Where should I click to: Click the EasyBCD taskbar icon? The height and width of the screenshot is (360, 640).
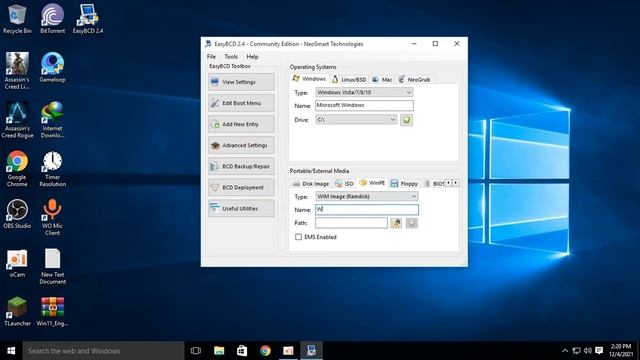click(311, 351)
